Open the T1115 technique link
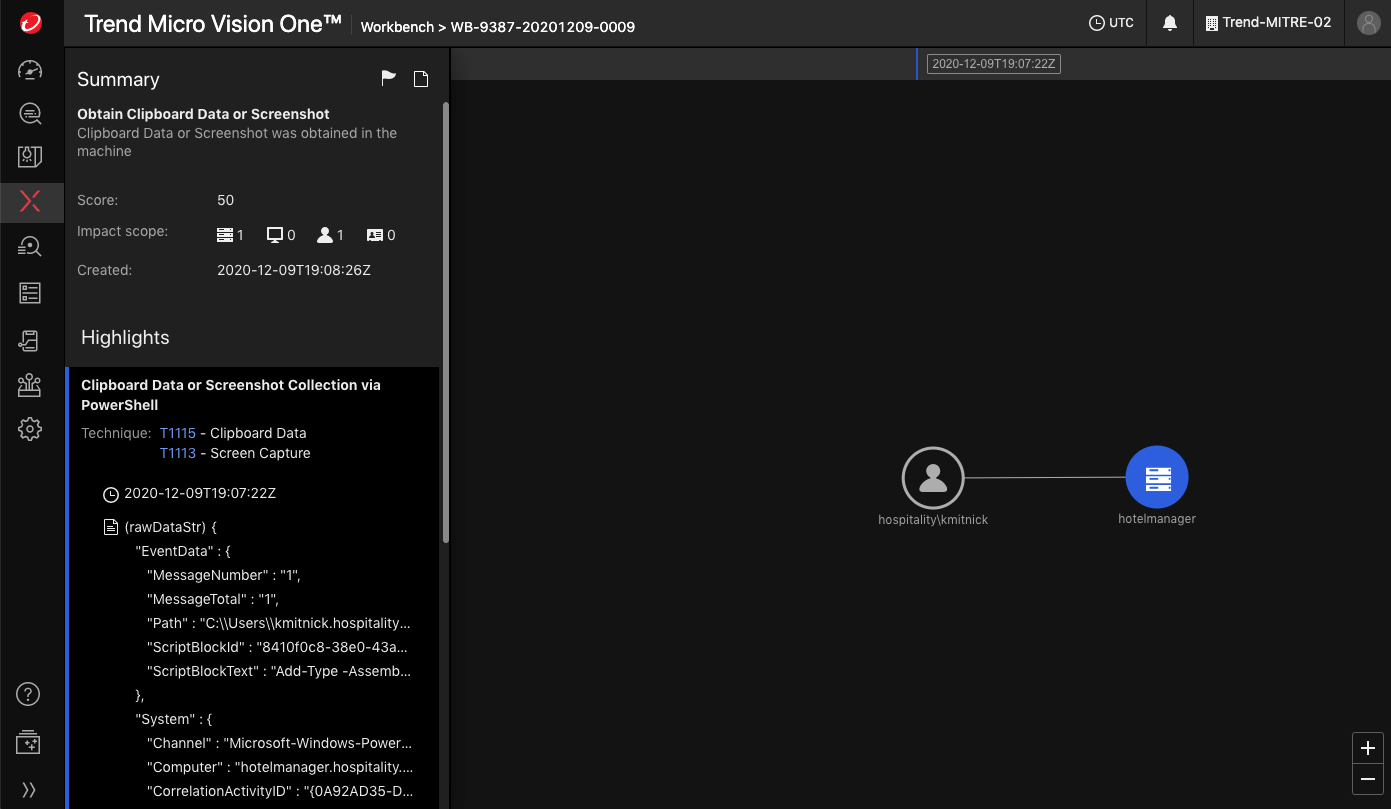The image size is (1391, 809). 178,433
